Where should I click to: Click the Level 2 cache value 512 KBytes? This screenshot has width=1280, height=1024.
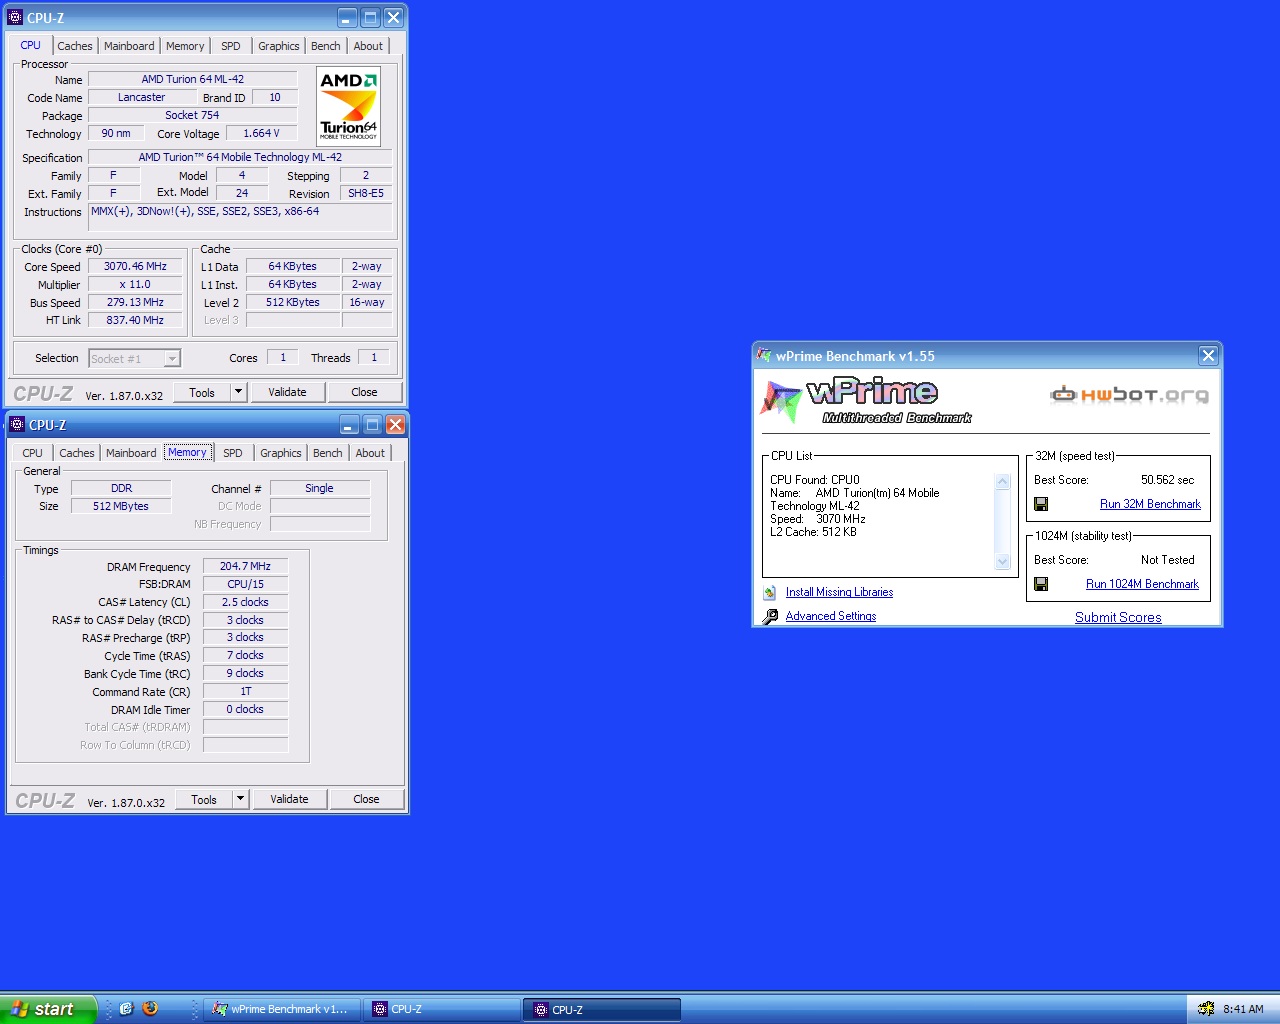[x=292, y=302]
